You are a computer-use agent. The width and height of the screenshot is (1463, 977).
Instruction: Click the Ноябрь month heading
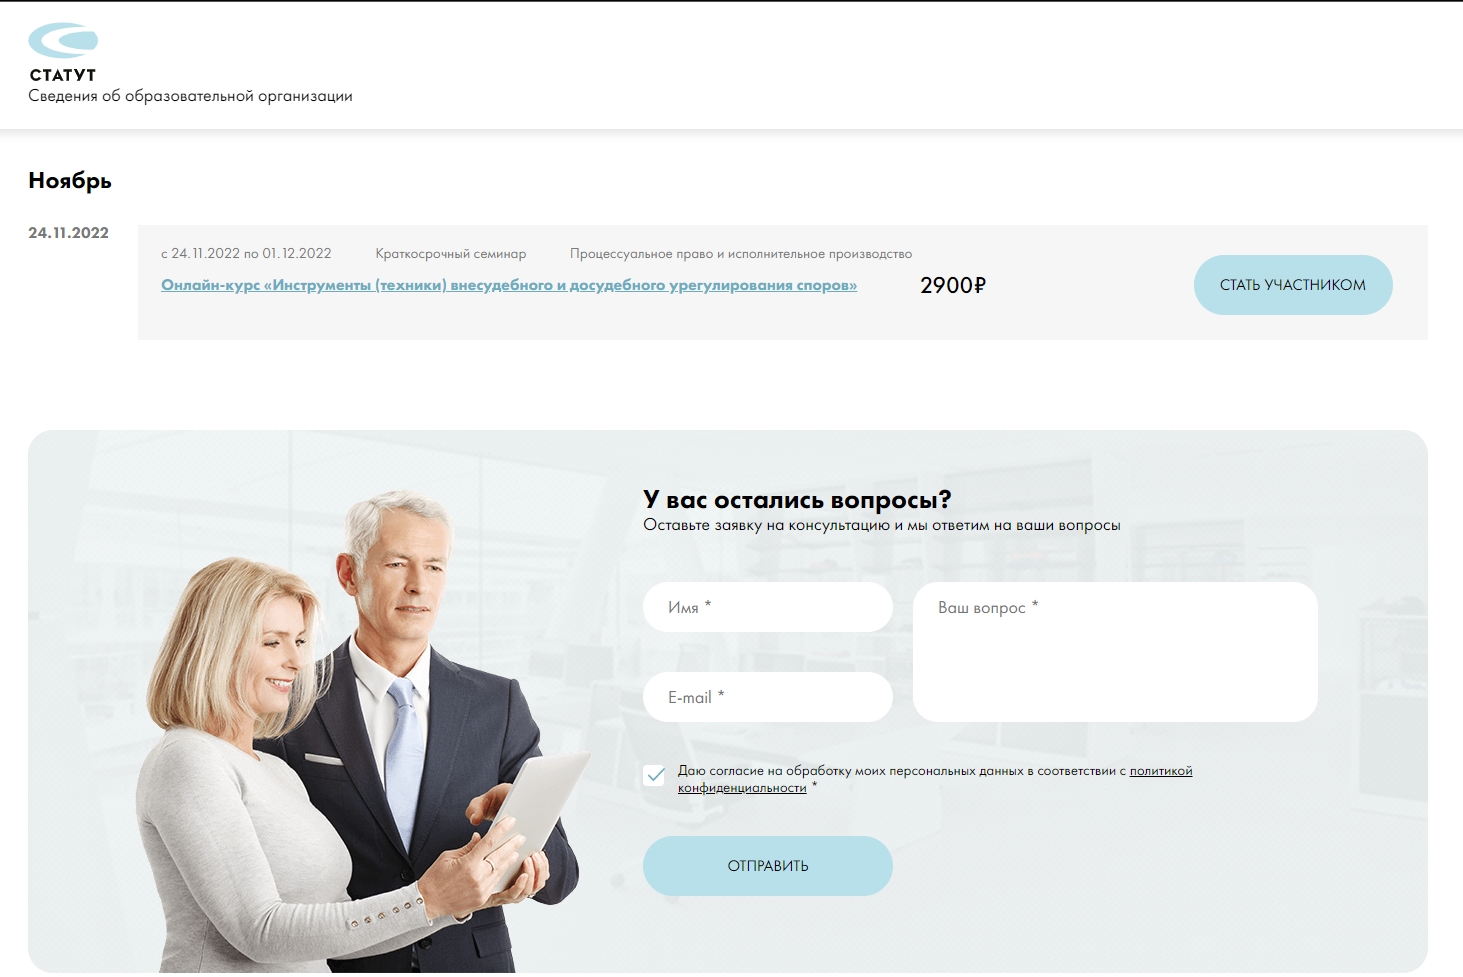pyautogui.click(x=70, y=181)
